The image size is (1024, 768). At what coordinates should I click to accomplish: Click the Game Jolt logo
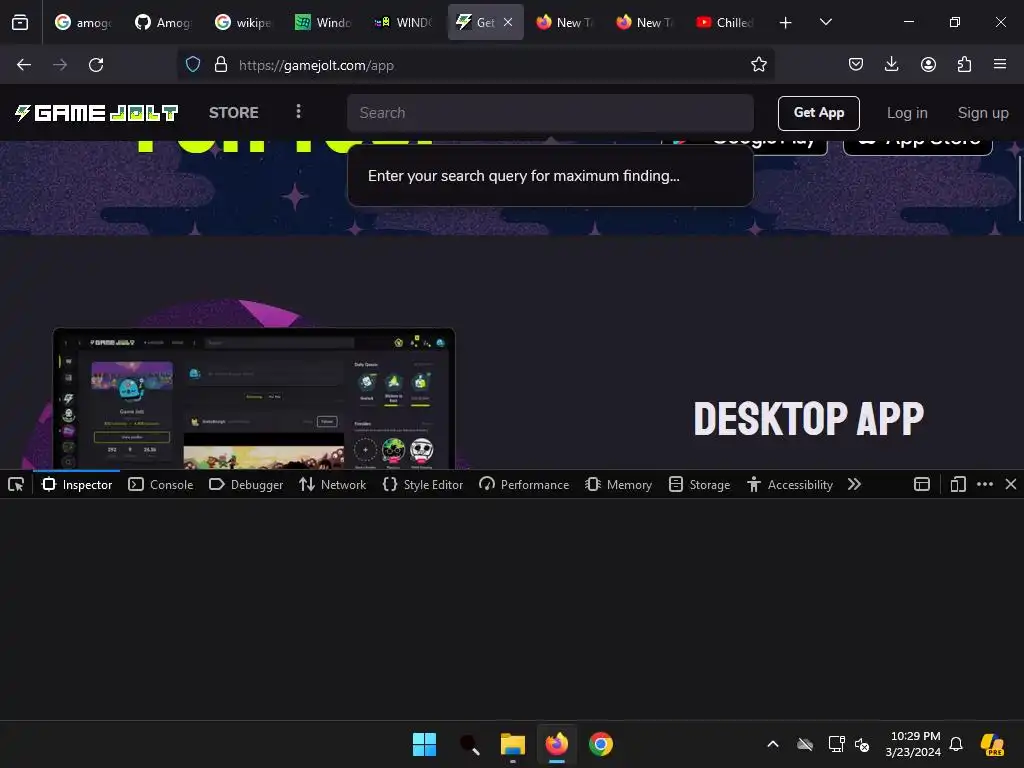96,113
